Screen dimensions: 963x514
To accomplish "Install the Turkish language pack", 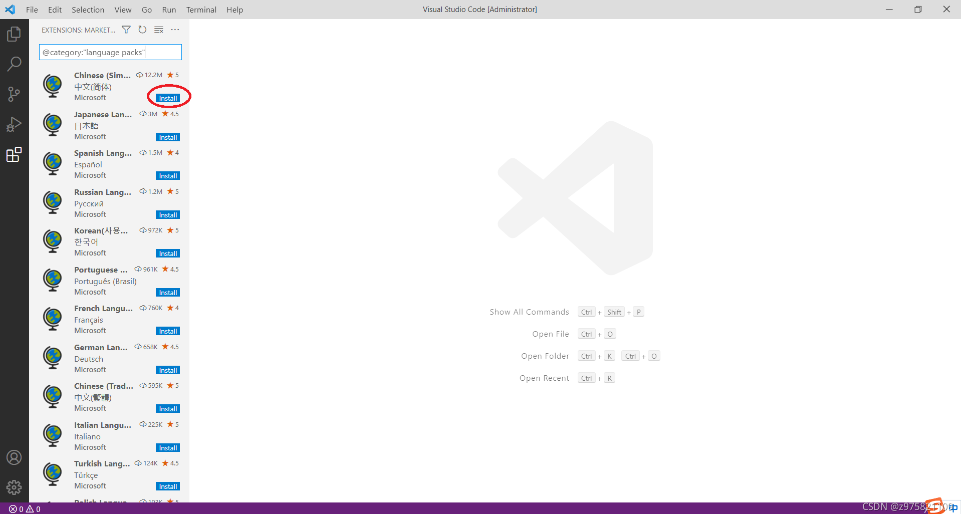I will (x=168, y=486).
